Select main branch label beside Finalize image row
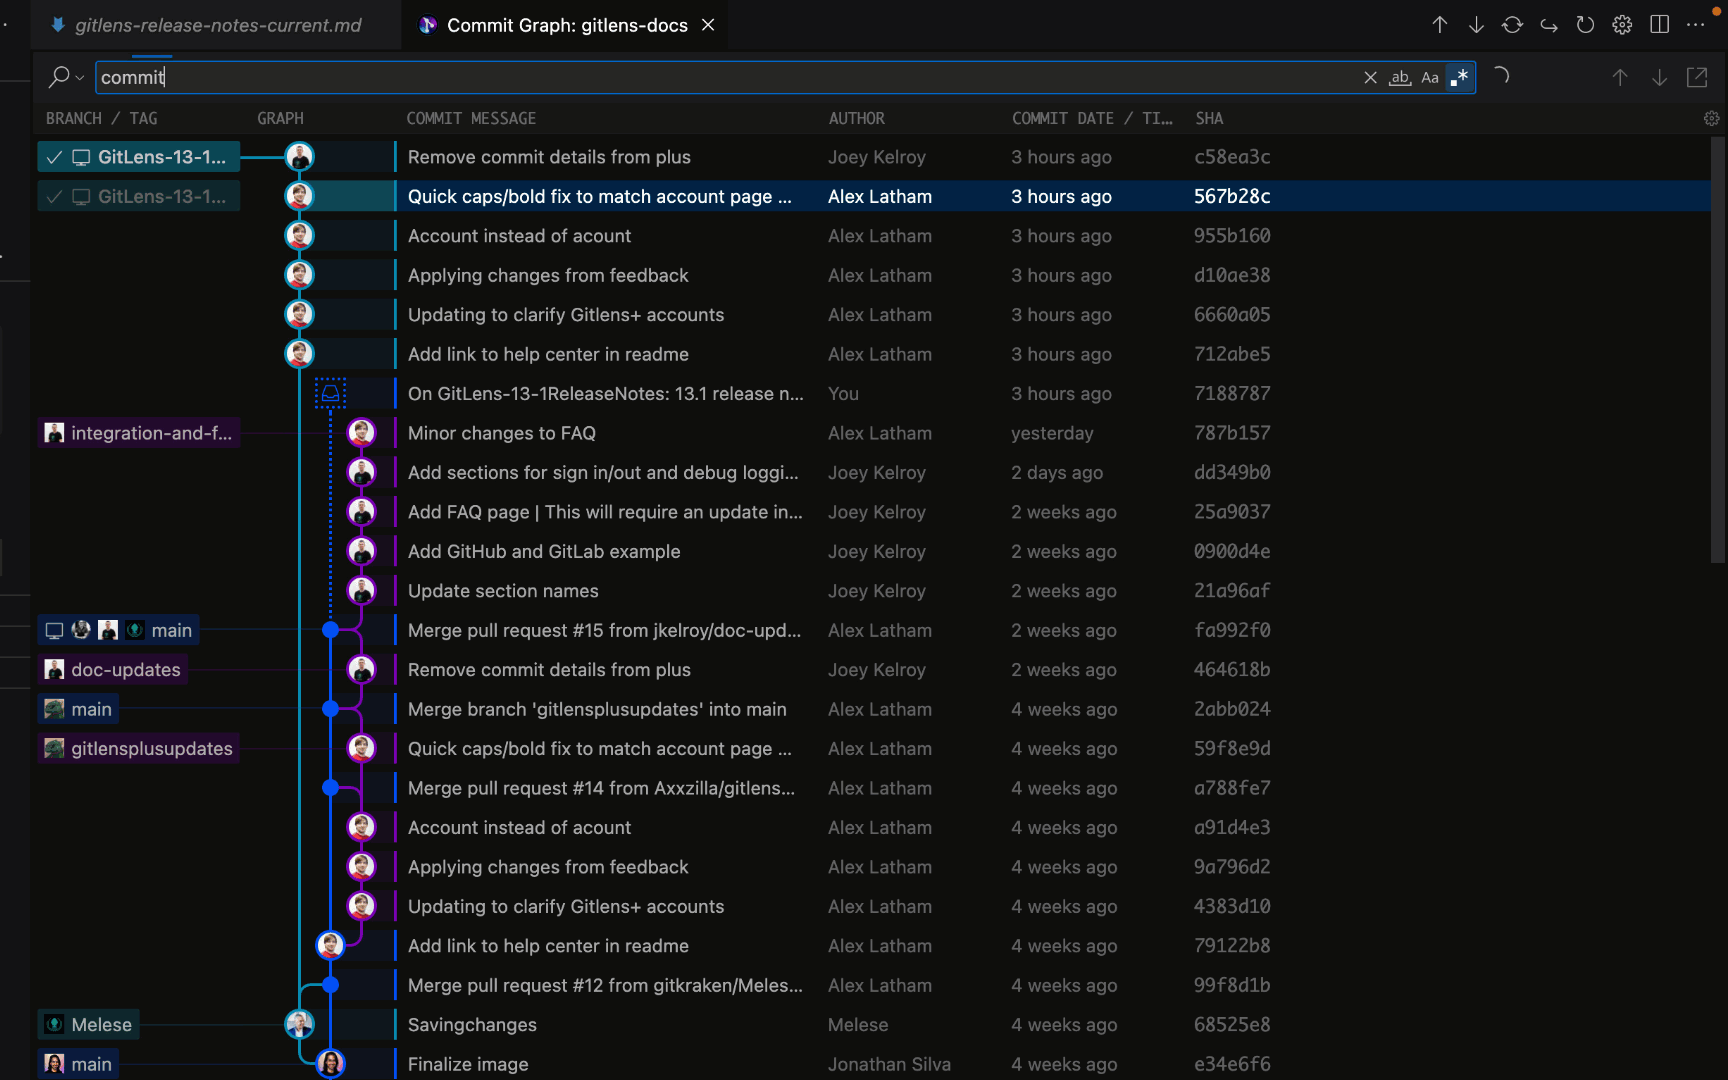 (78, 1064)
